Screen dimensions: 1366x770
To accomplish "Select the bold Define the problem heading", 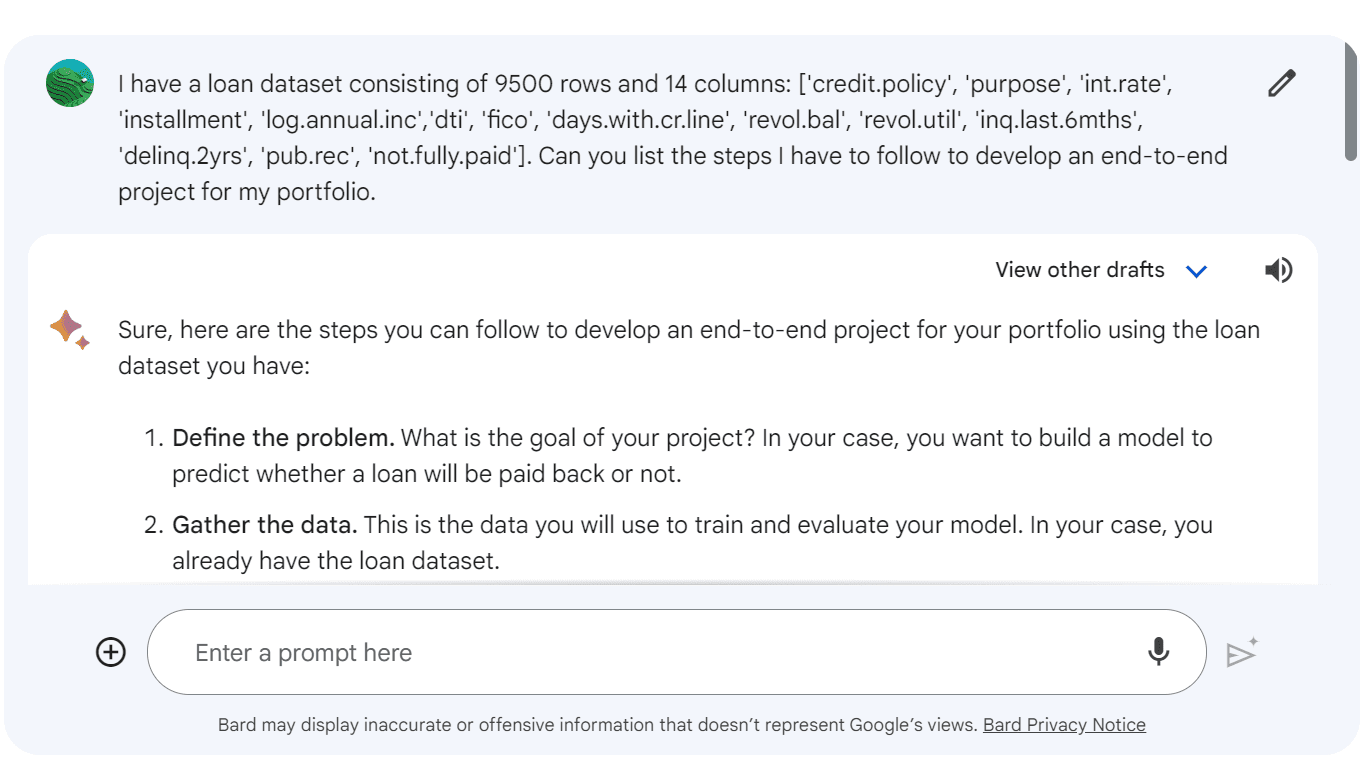I will tap(284, 438).
